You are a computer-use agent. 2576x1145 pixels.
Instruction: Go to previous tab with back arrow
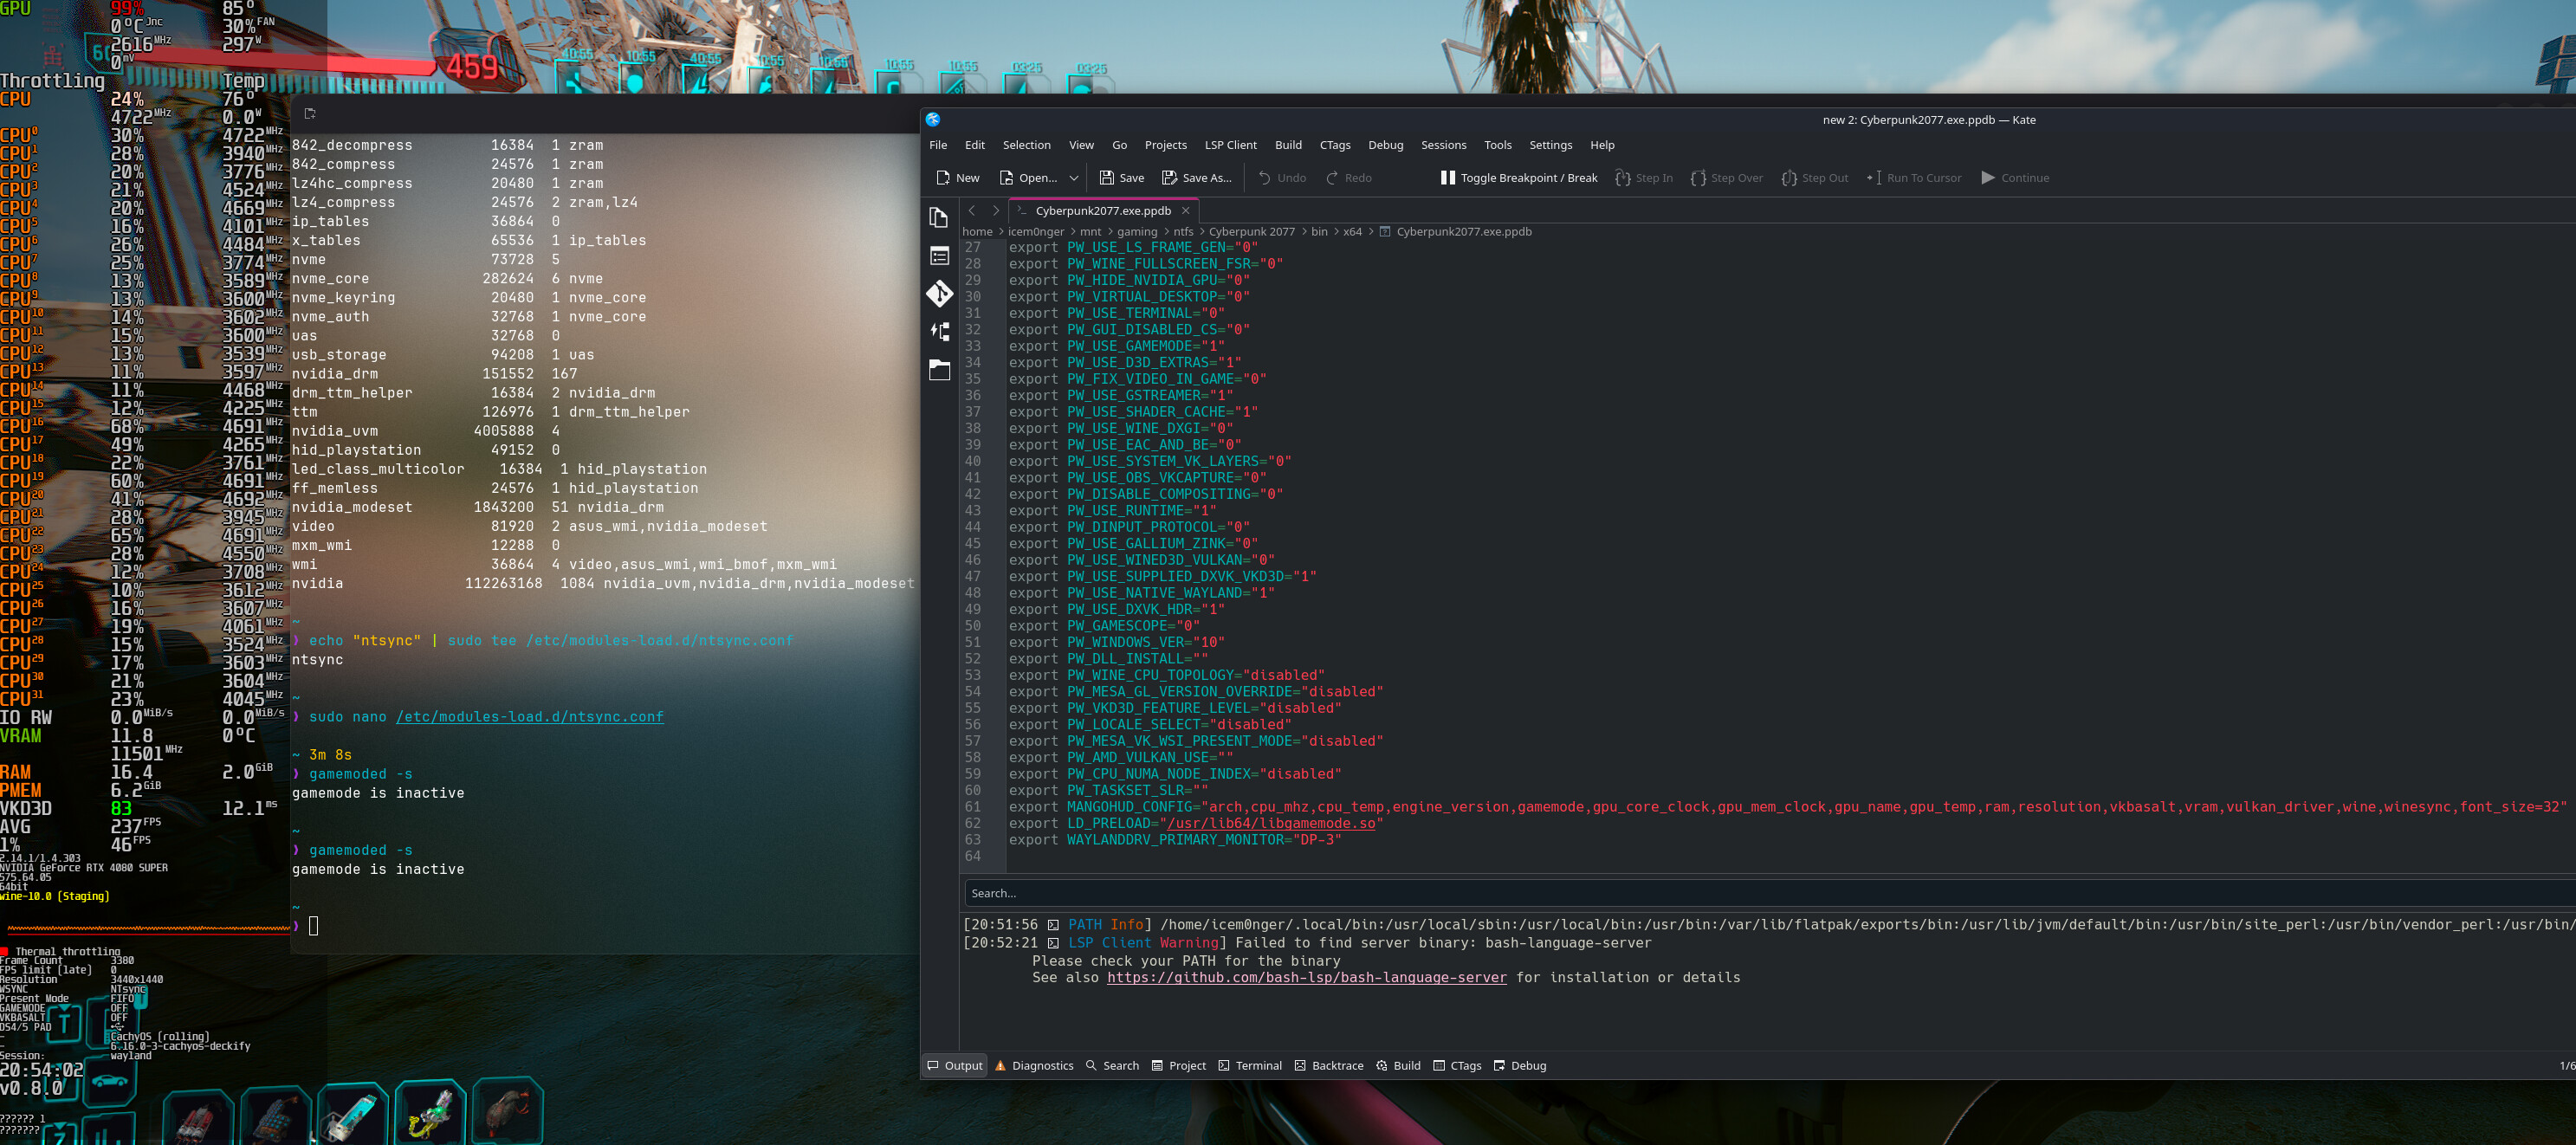[x=971, y=211]
